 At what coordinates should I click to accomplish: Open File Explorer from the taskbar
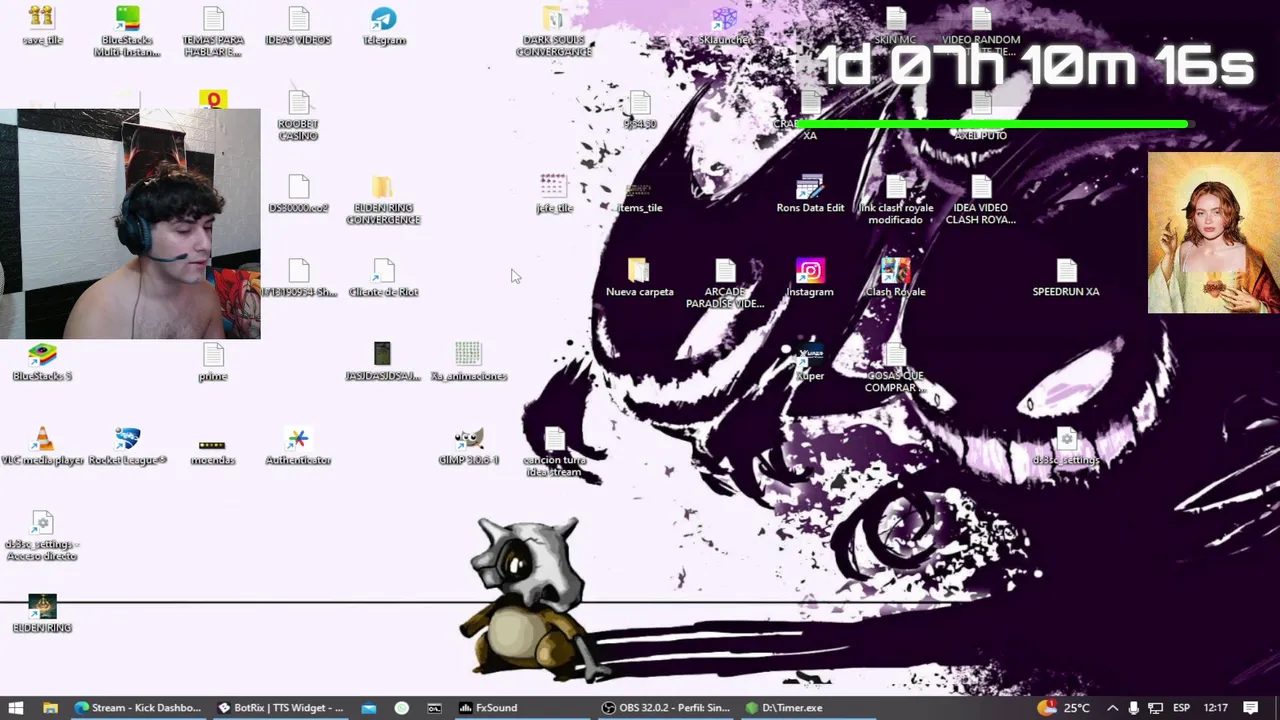[x=50, y=708]
